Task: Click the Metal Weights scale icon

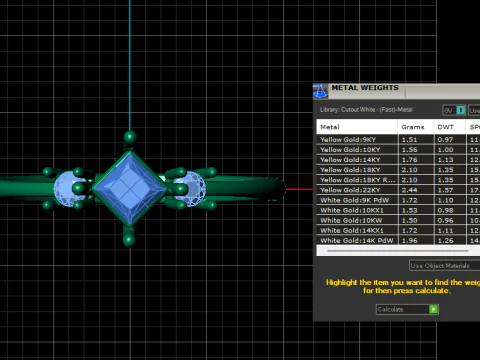Action: click(320, 91)
